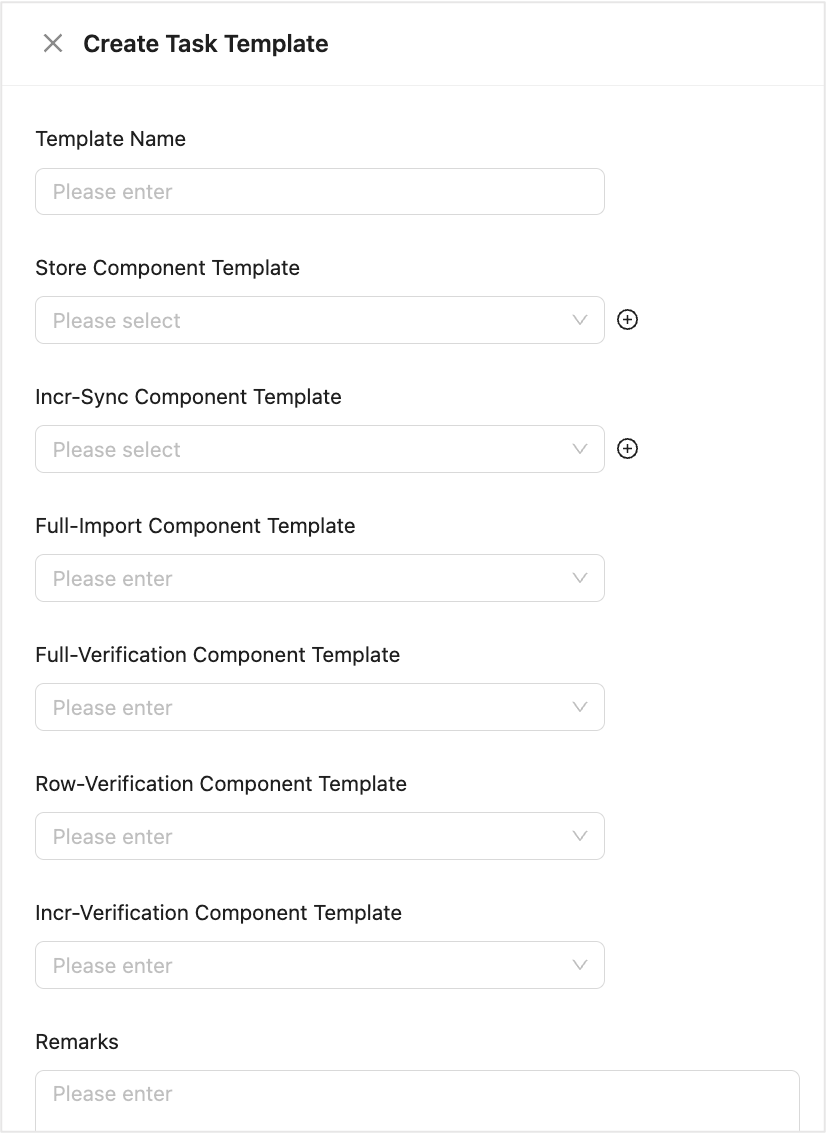
Task: Click the Create Task Template heading
Action: (206, 44)
